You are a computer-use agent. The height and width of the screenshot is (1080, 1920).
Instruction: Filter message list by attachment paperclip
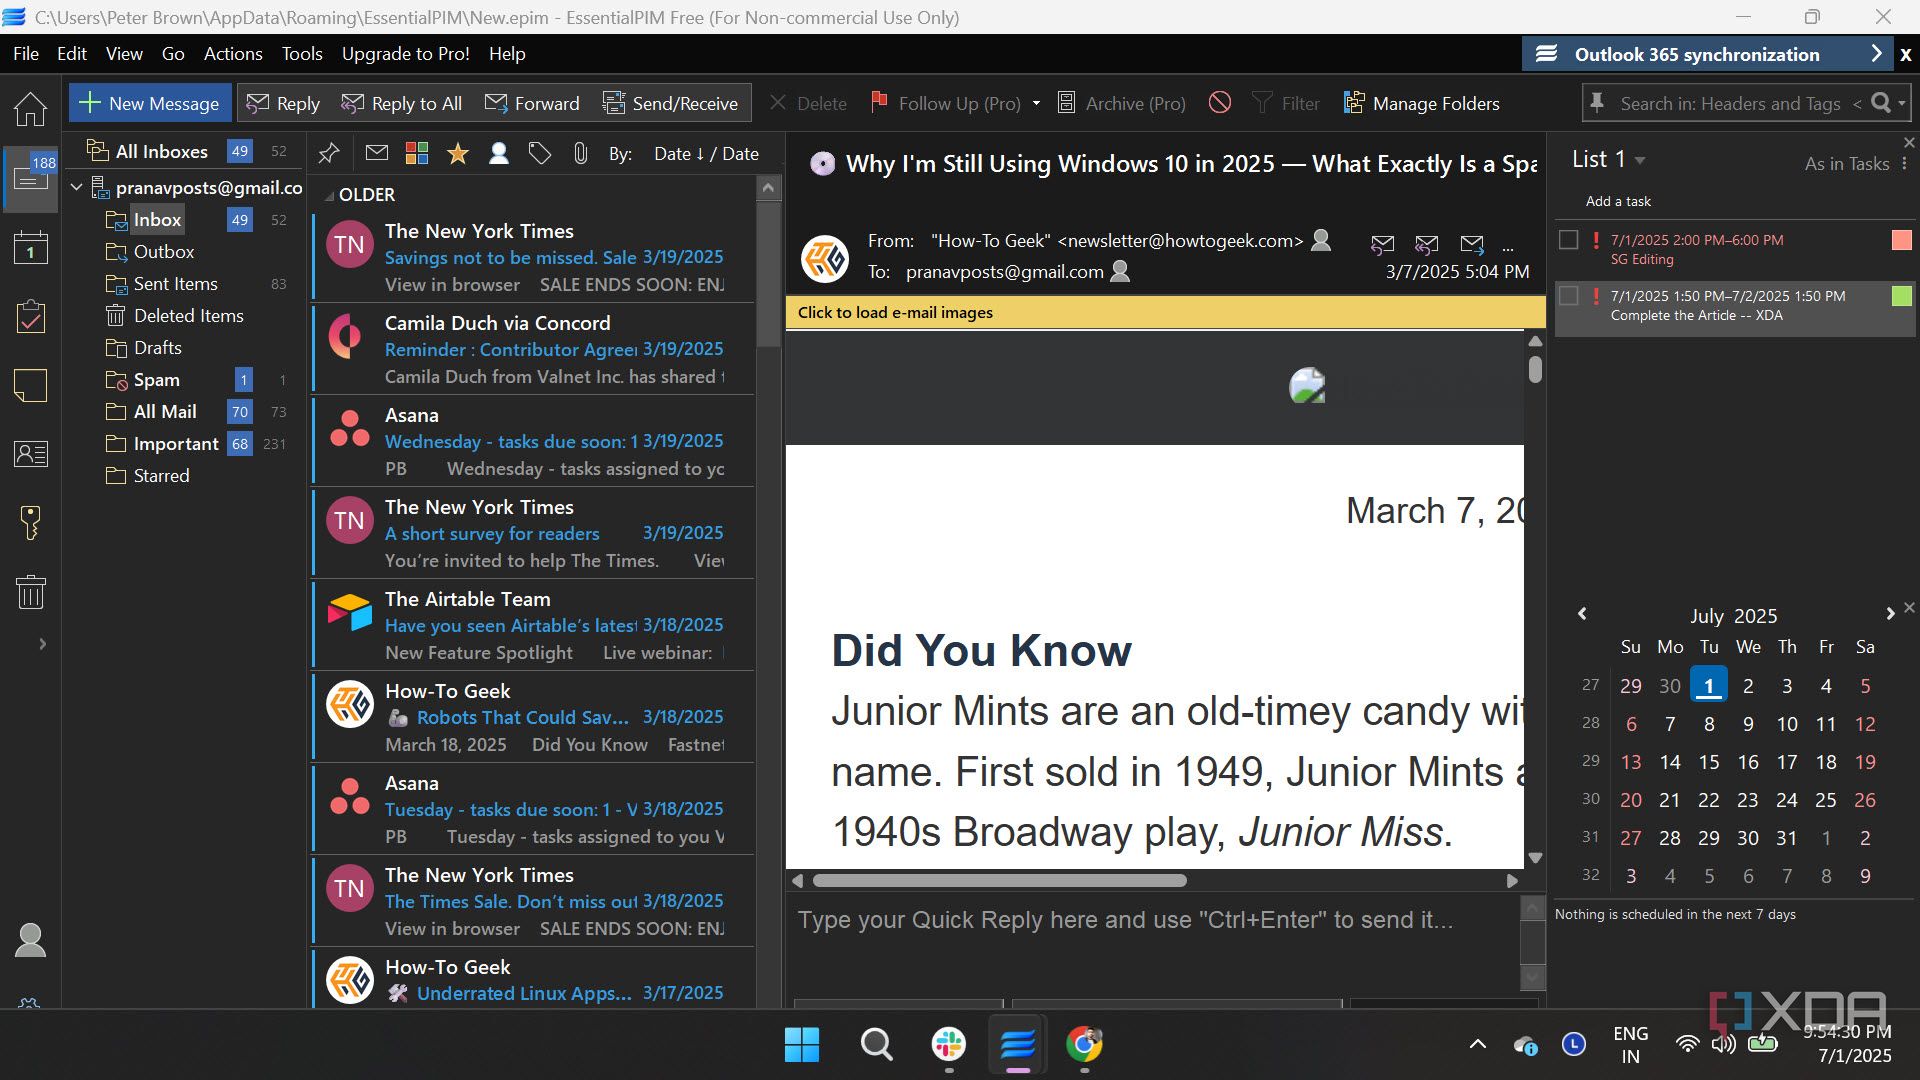pyautogui.click(x=580, y=153)
